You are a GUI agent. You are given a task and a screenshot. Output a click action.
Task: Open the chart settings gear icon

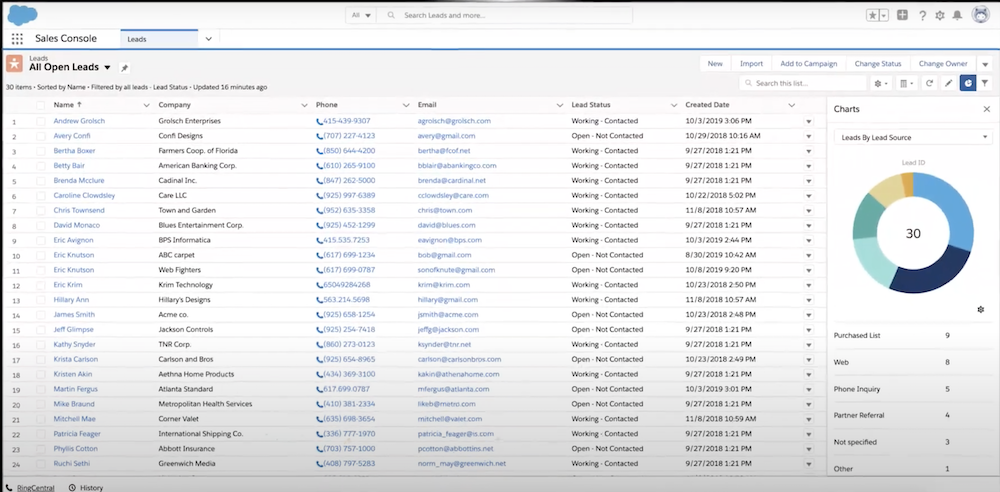coord(981,309)
